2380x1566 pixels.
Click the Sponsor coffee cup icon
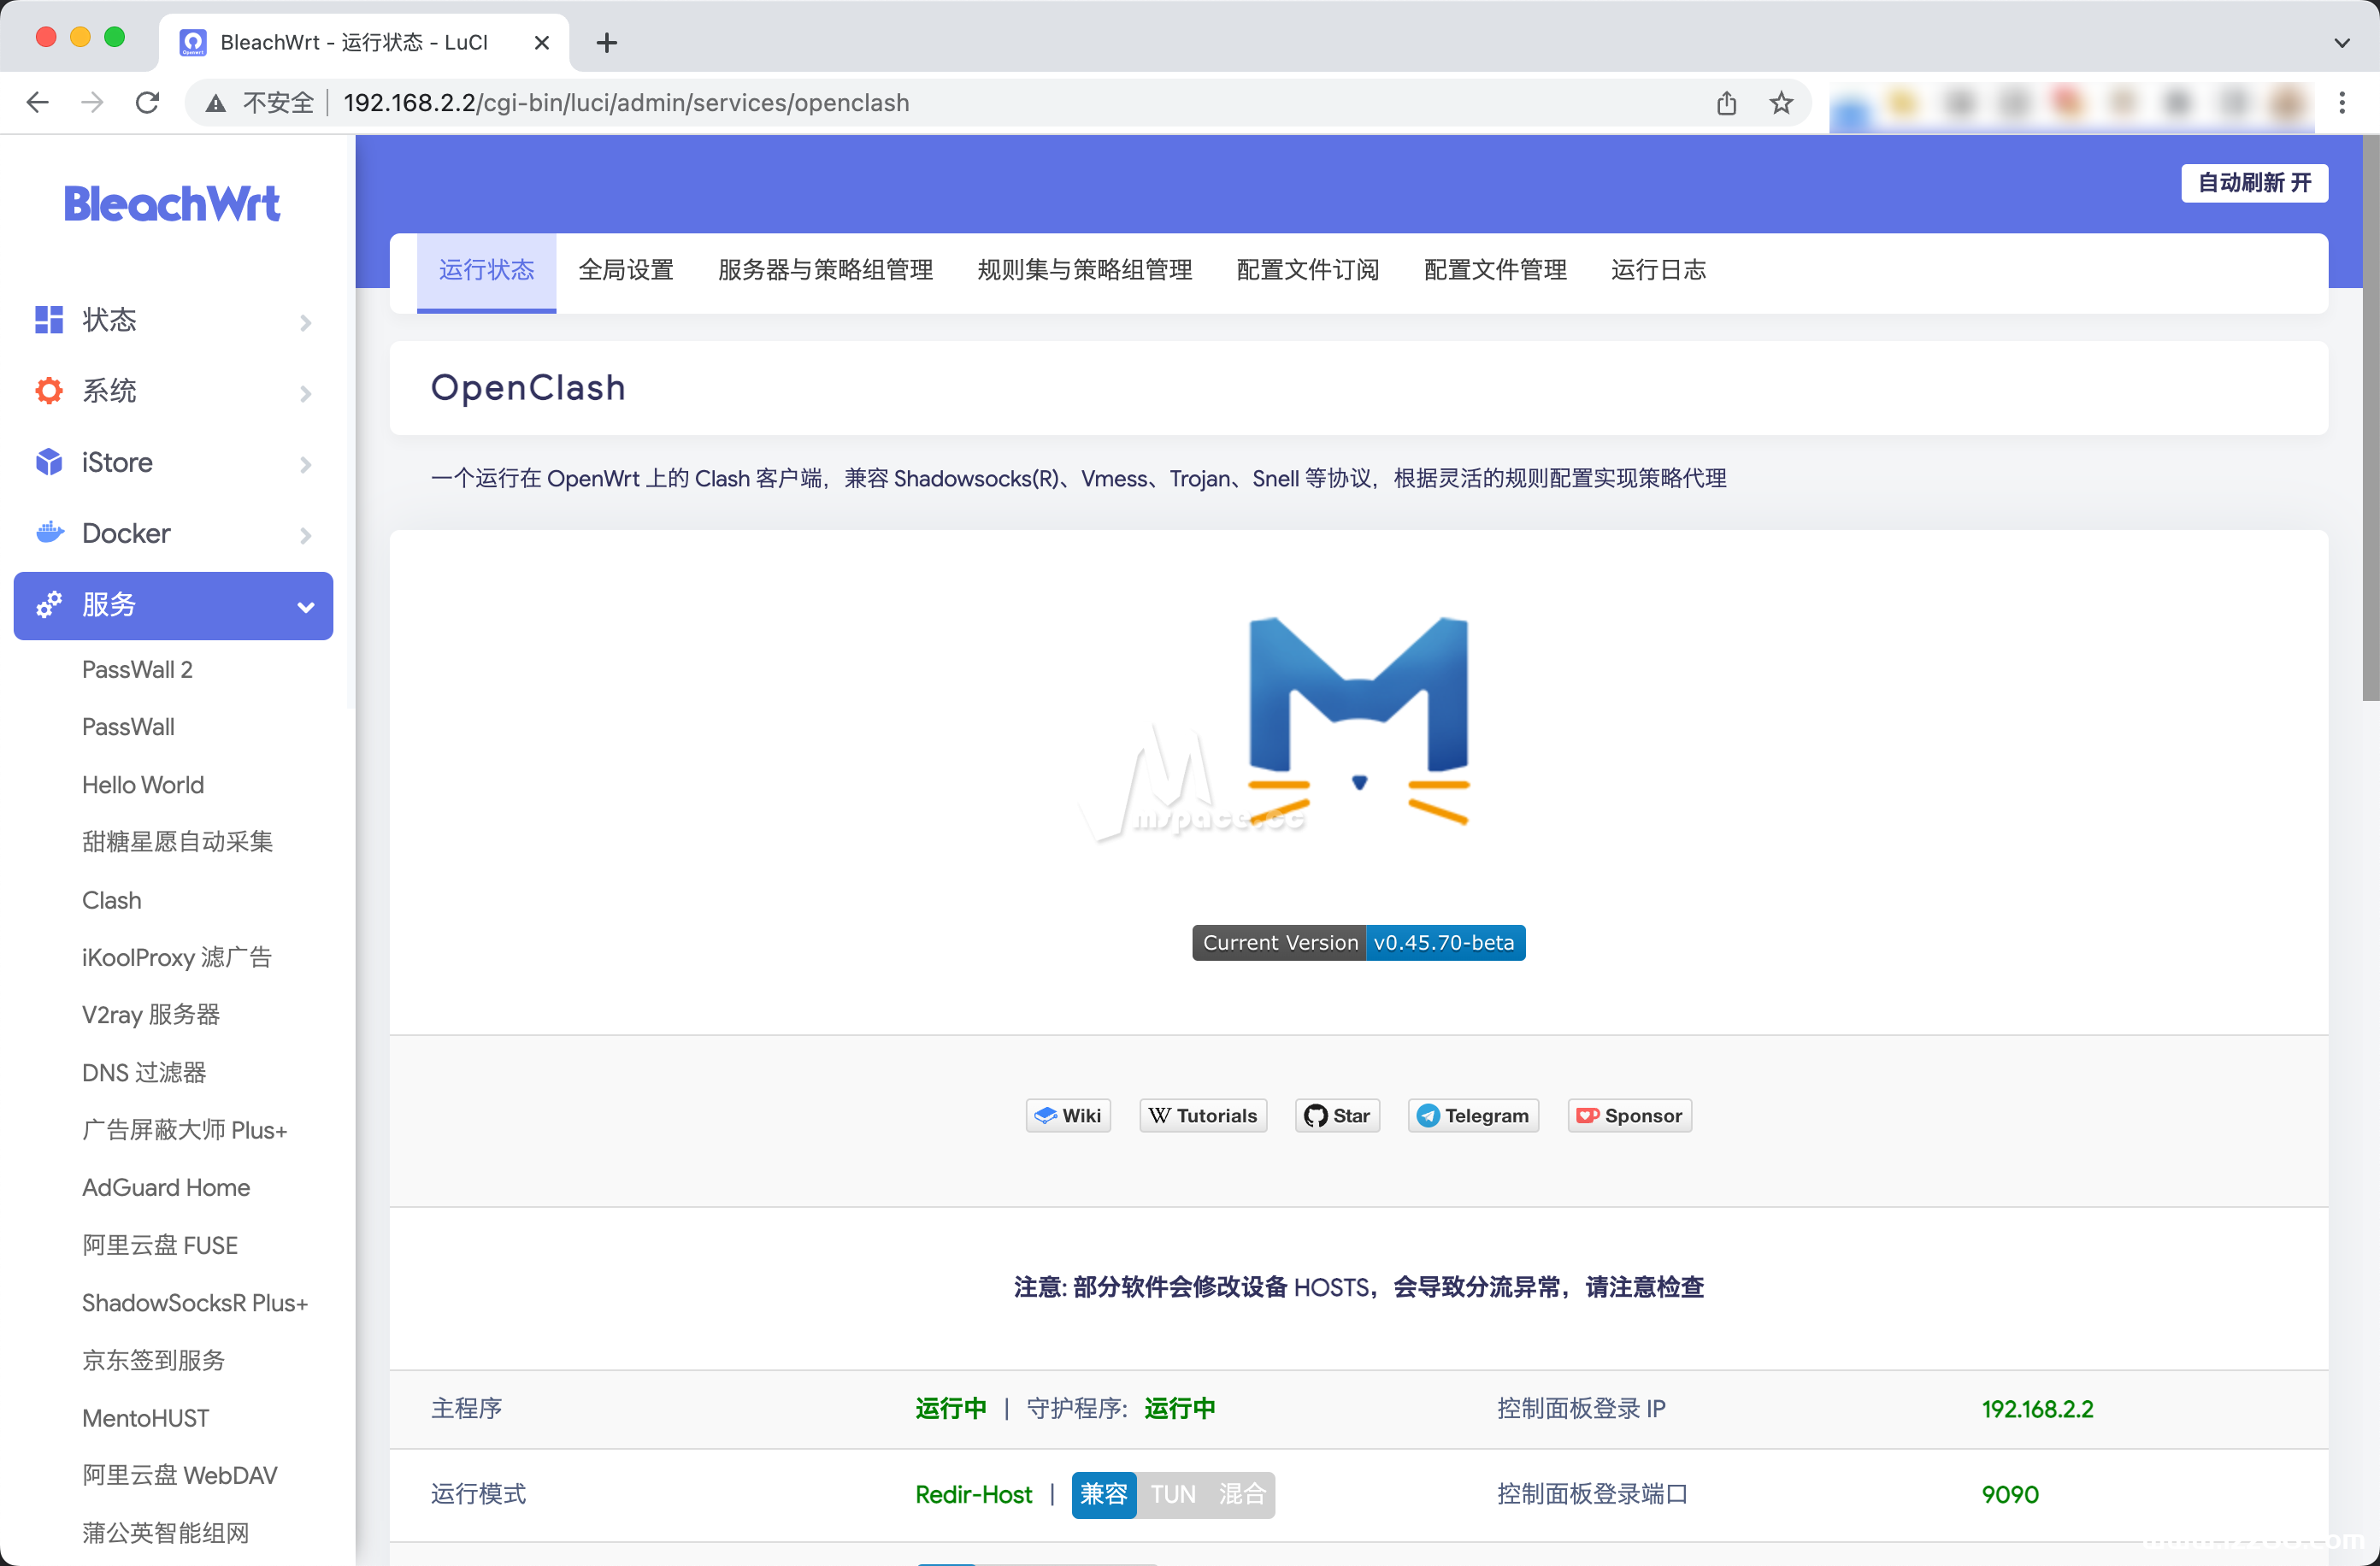pyautogui.click(x=1588, y=1115)
